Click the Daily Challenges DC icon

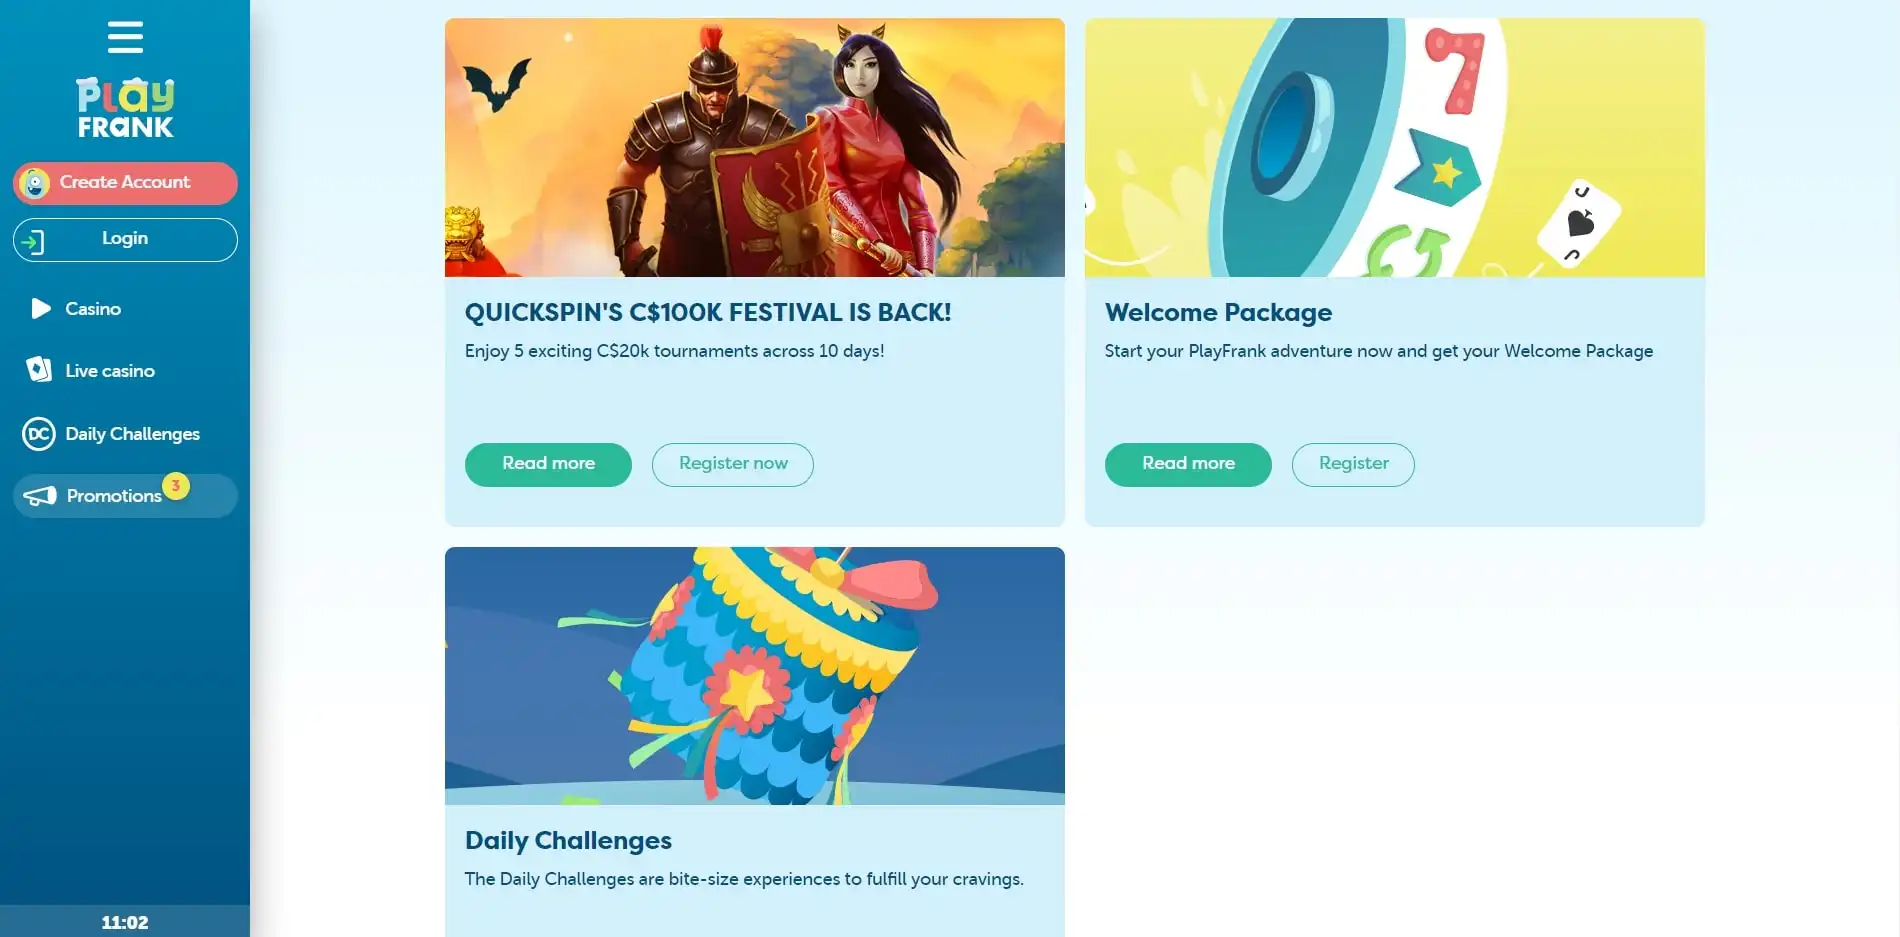(39, 433)
